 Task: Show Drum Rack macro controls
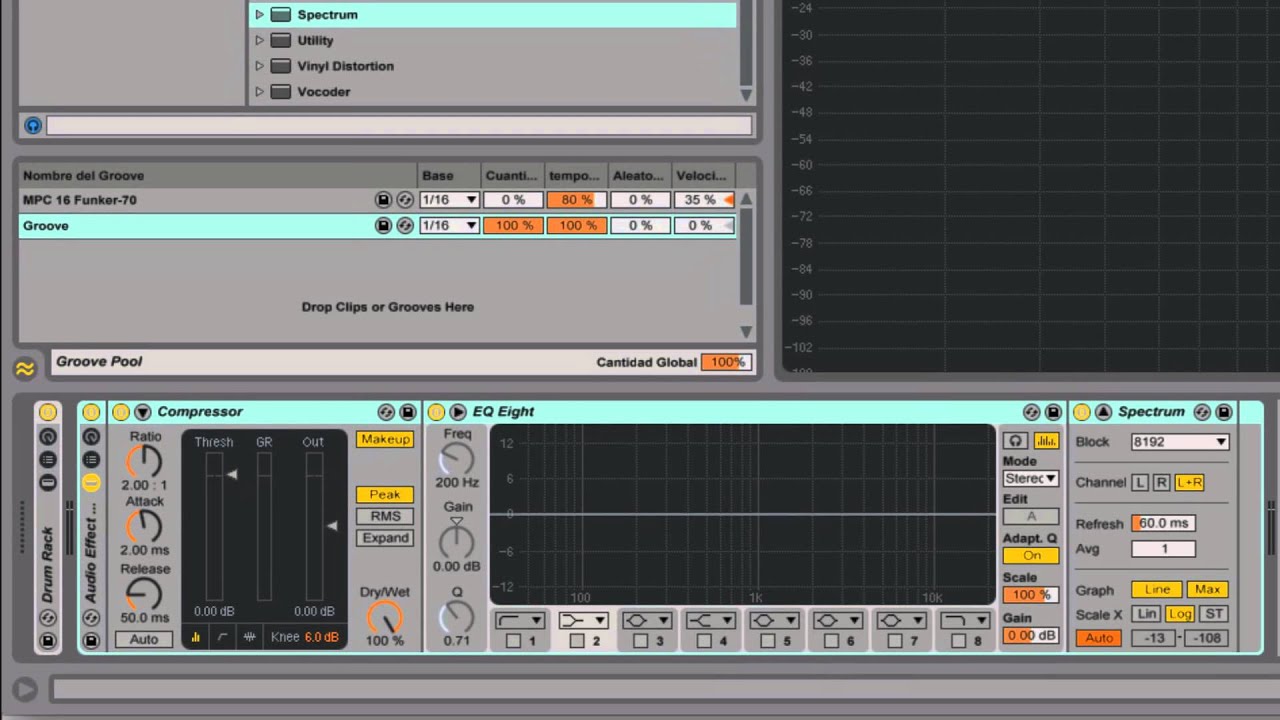(x=47, y=437)
